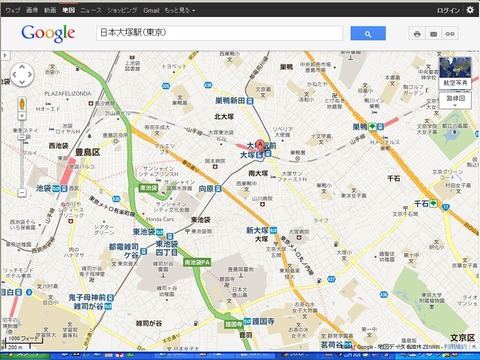Click the 護国寺 metro station icon
Screen dimensions: 480x360
click(x=247, y=321)
